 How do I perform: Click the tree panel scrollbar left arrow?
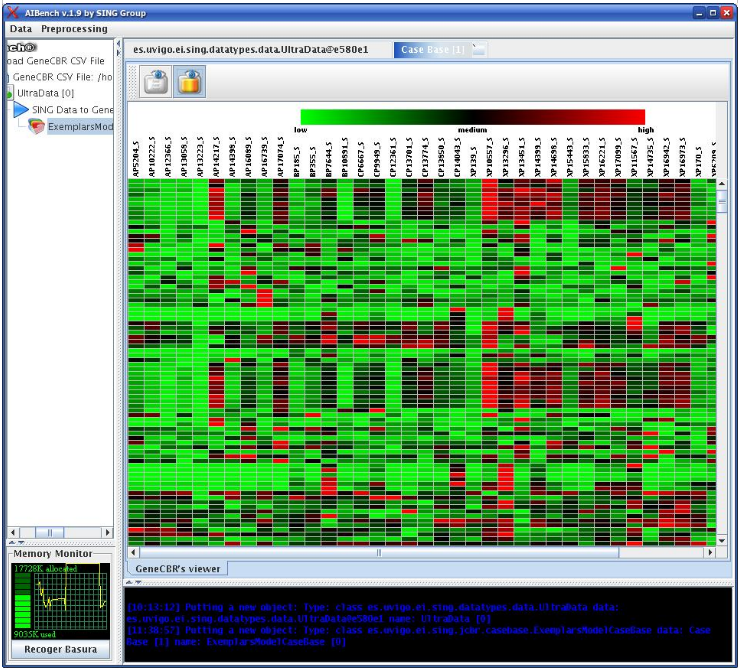pyautogui.click(x=13, y=532)
